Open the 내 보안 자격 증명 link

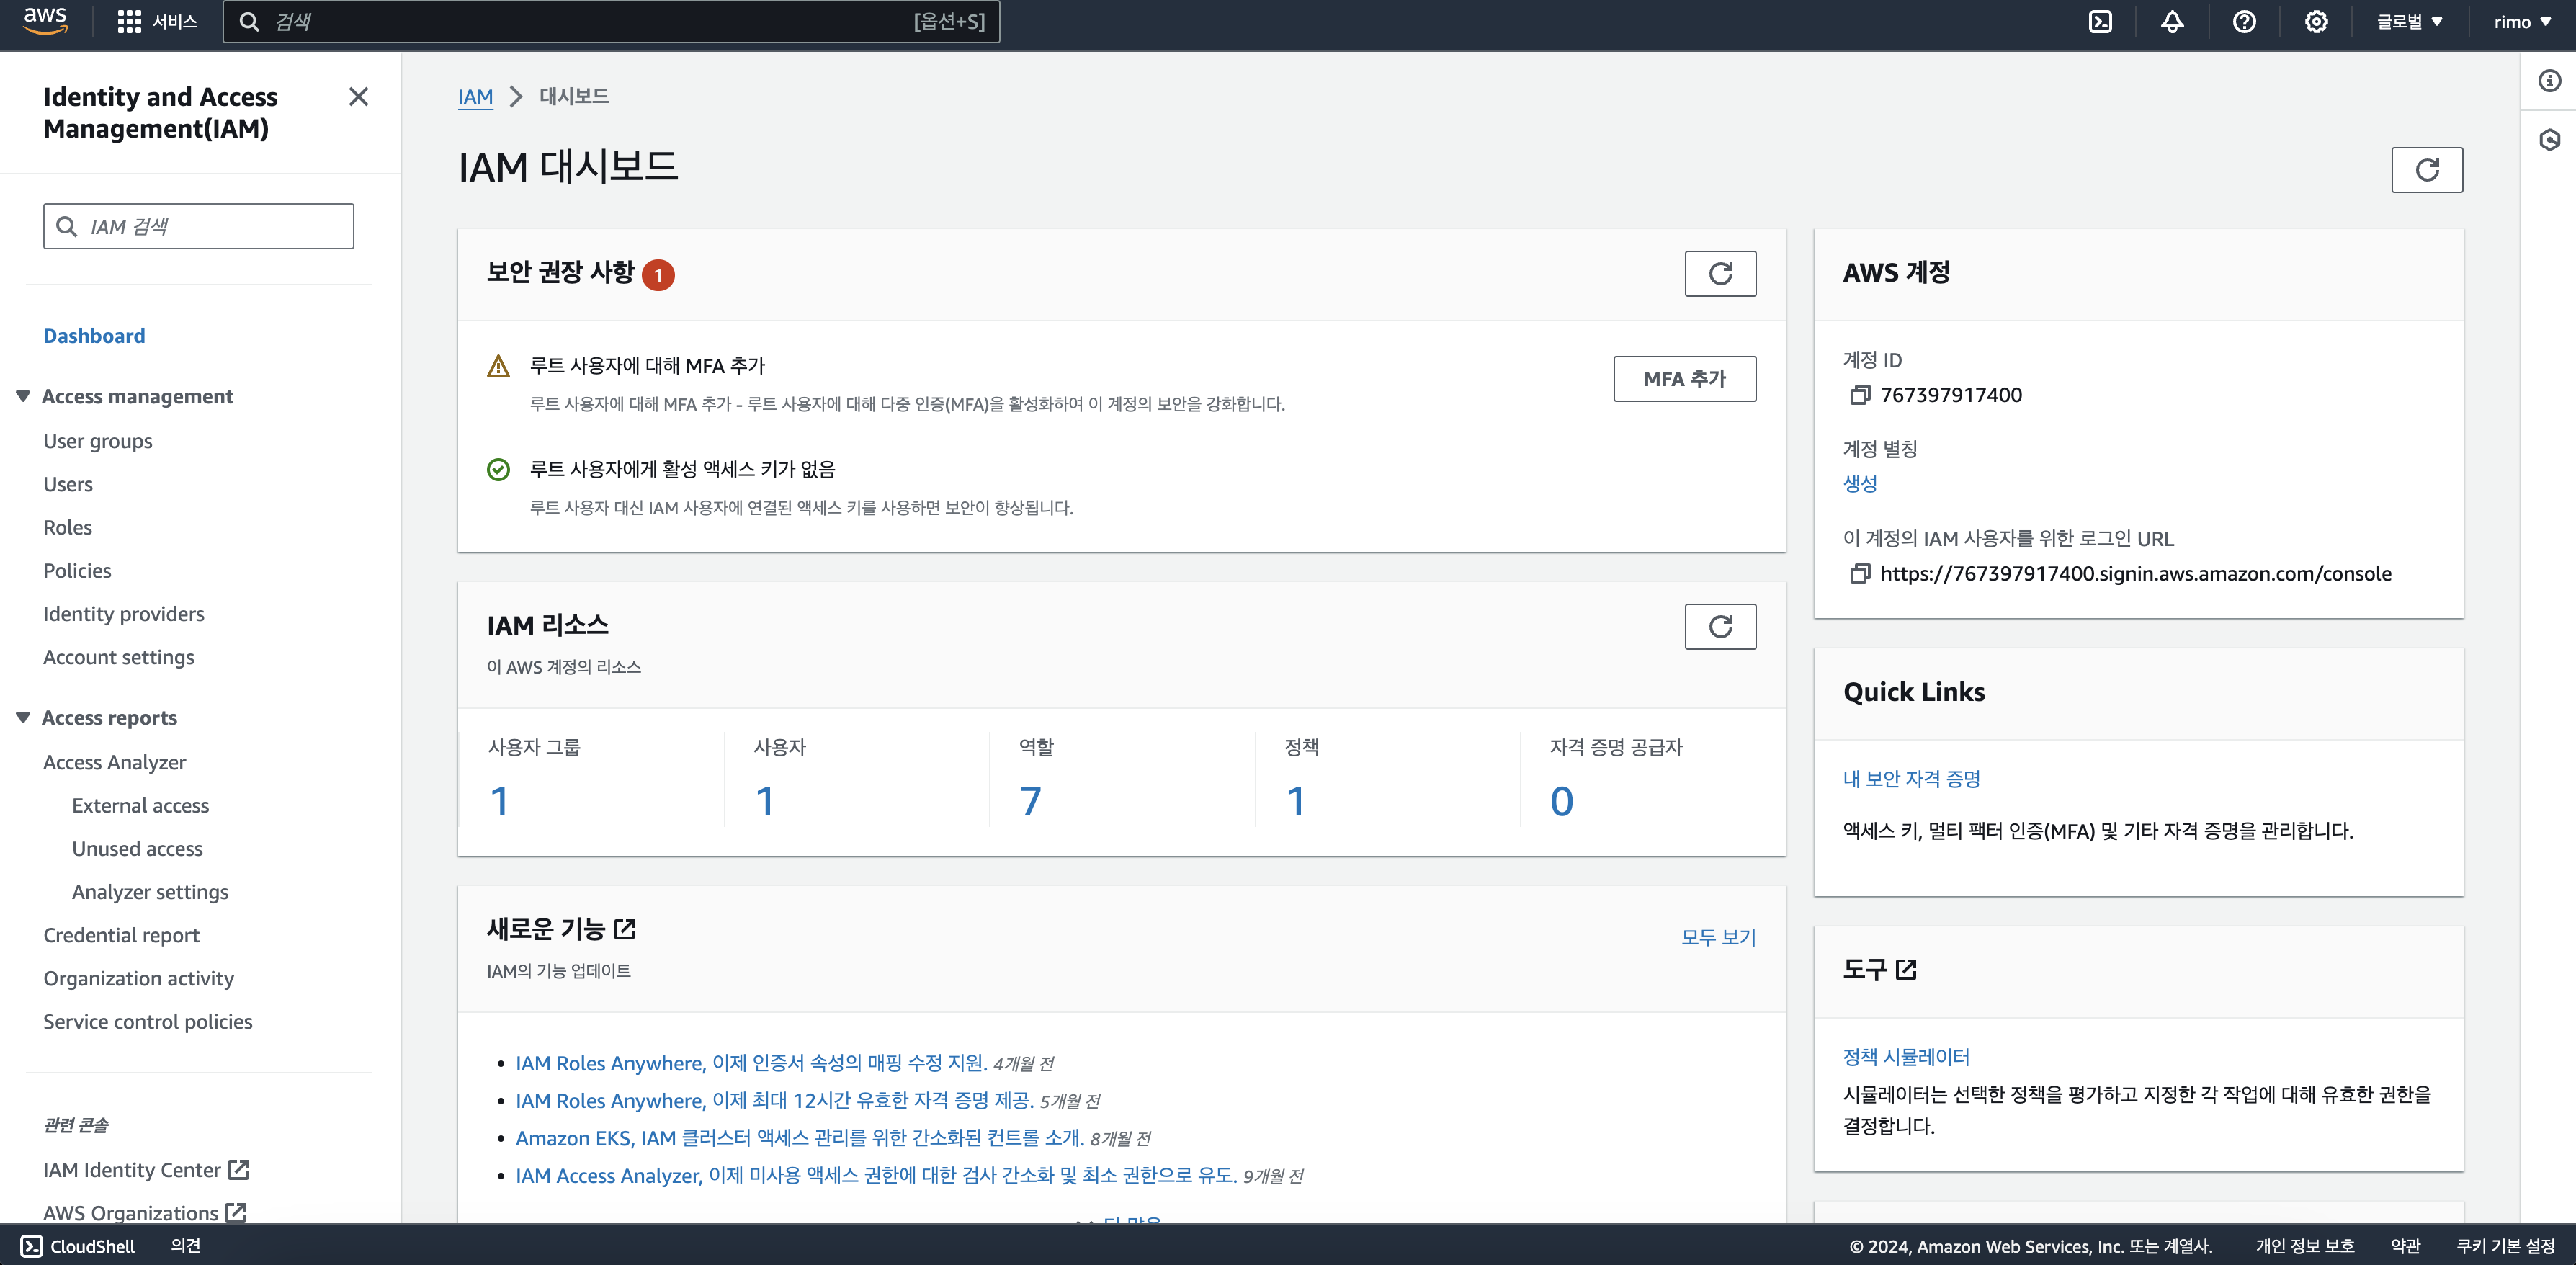(1911, 779)
